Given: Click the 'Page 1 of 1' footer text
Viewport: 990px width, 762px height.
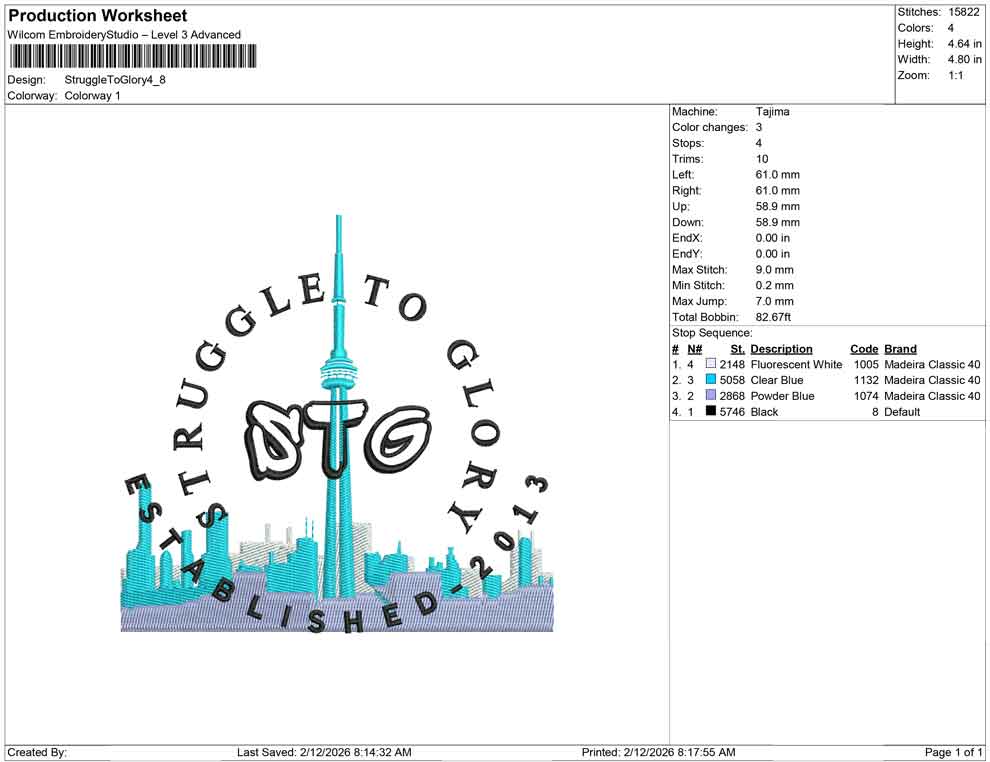Looking at the screenshot, I should [x=953, y=752].
